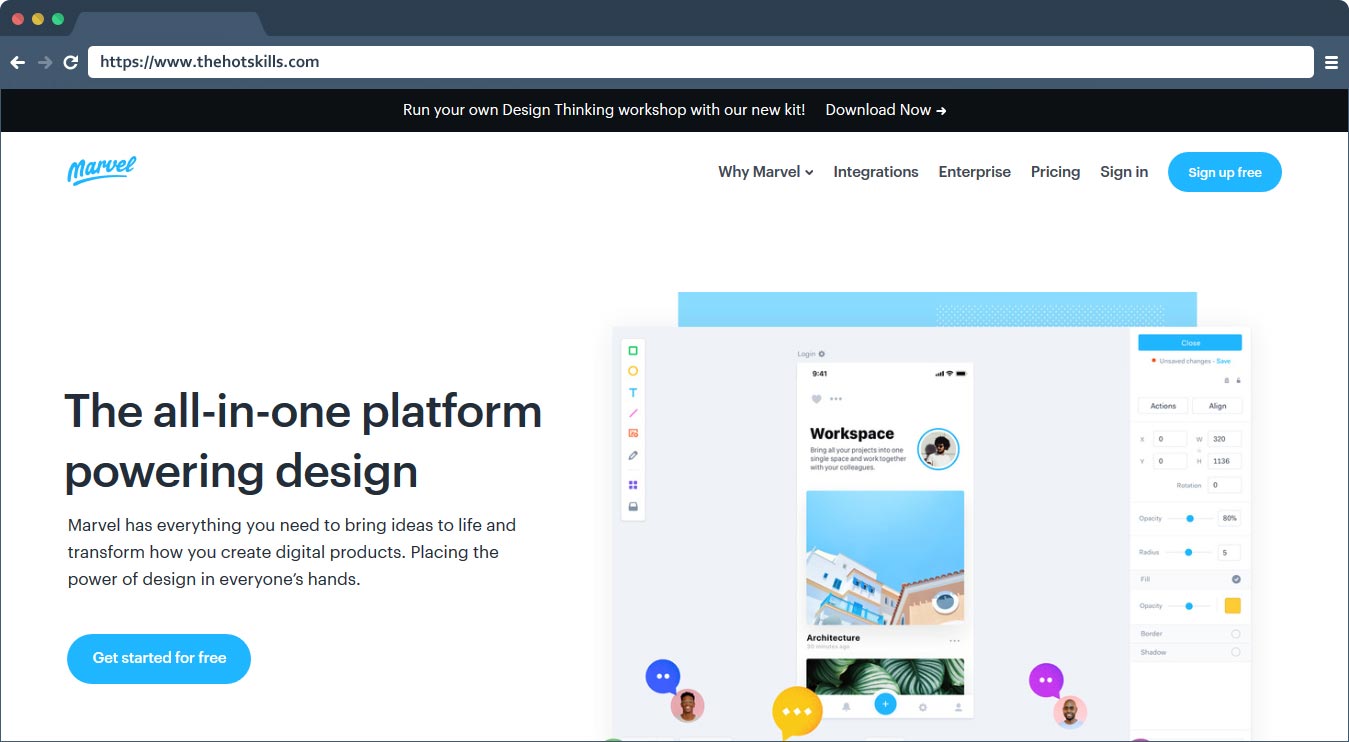Select the pencil tool in the toolbar
The width and height of the screenshot is (1349, 742).
(633, 455)
